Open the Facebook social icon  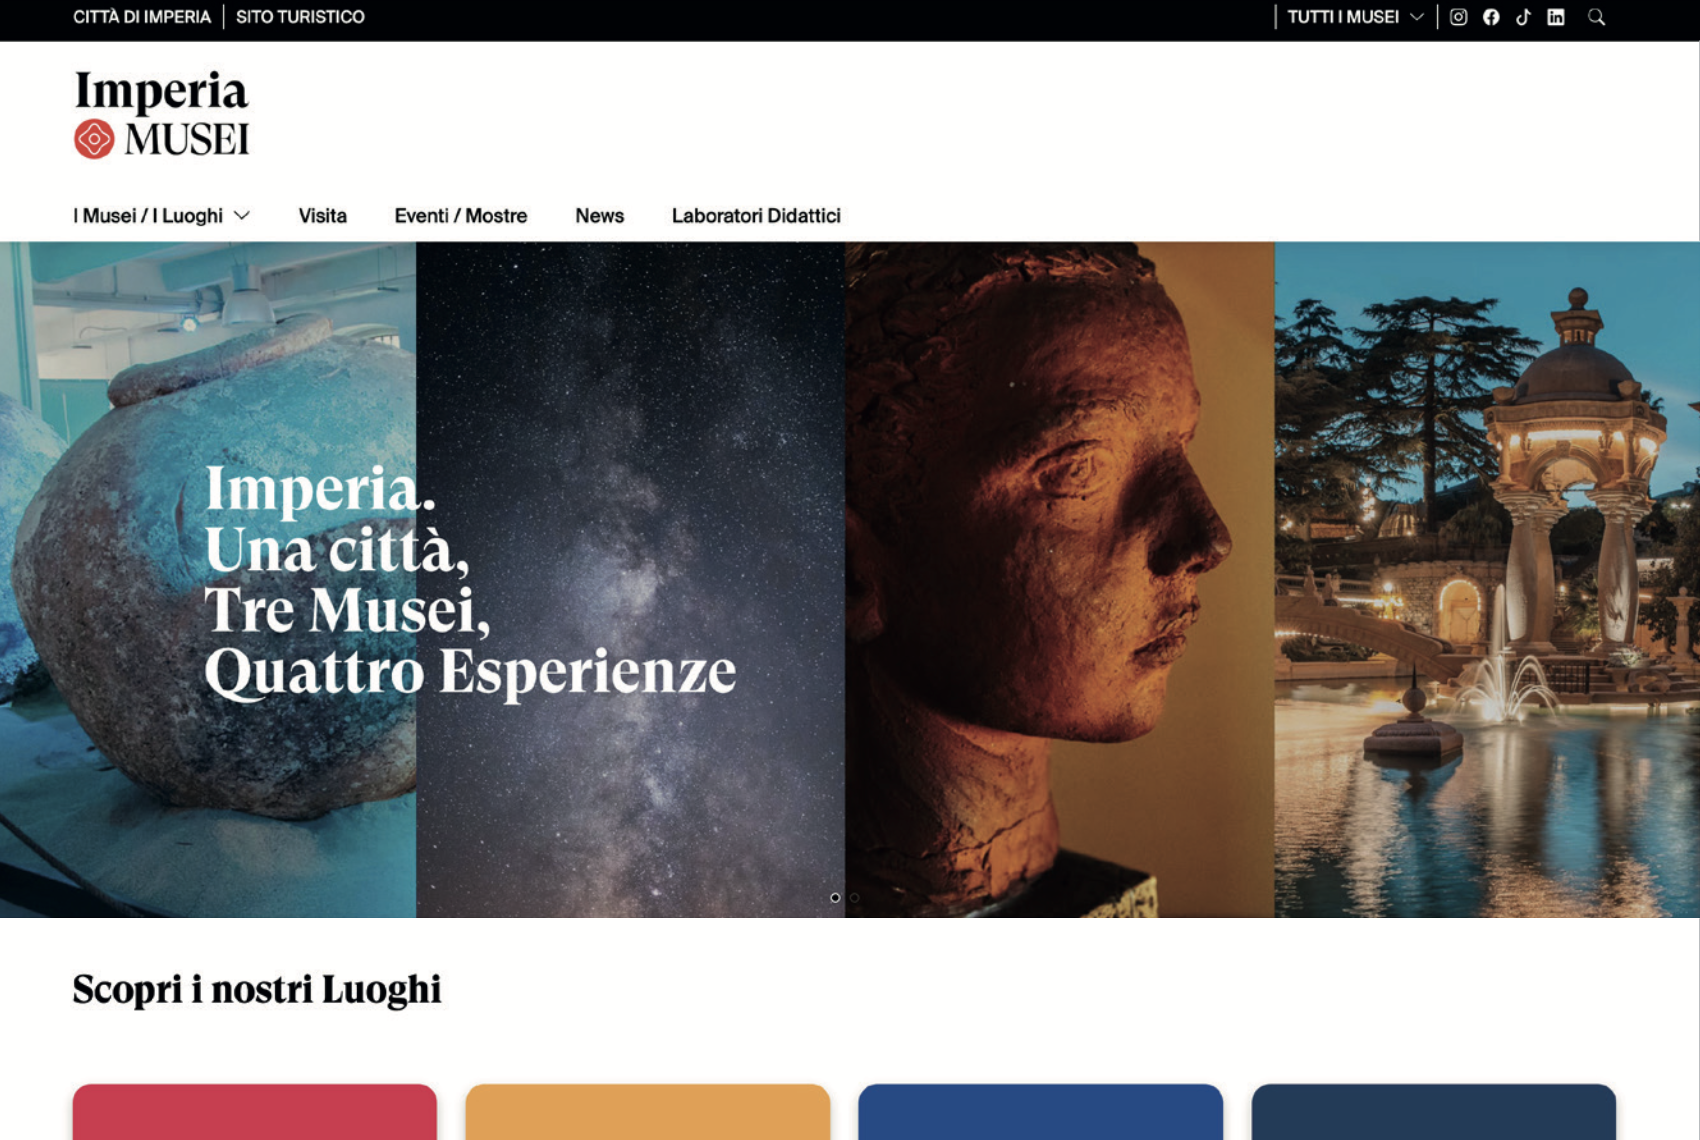click(1491, 17)
